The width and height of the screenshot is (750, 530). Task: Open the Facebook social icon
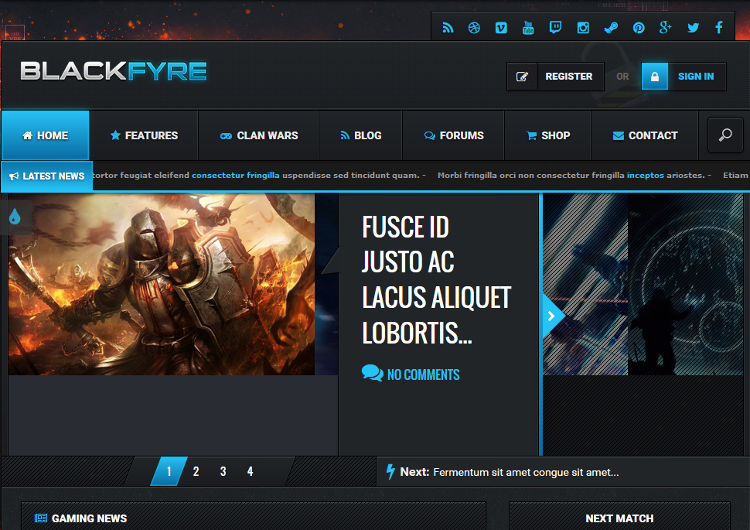click(719, 27)
